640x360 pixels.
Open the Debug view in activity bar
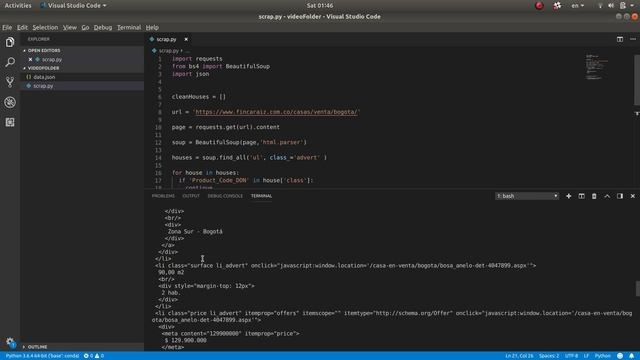pyautogui.click(x=10, y=102)
